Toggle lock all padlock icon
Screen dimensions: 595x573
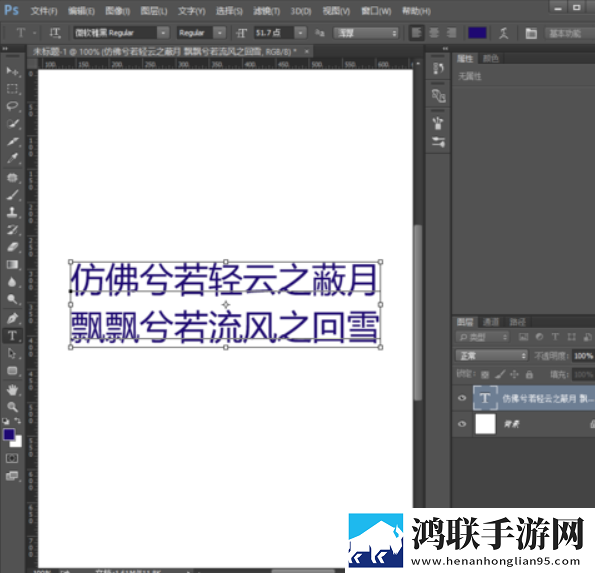click(x=529, y=375)
